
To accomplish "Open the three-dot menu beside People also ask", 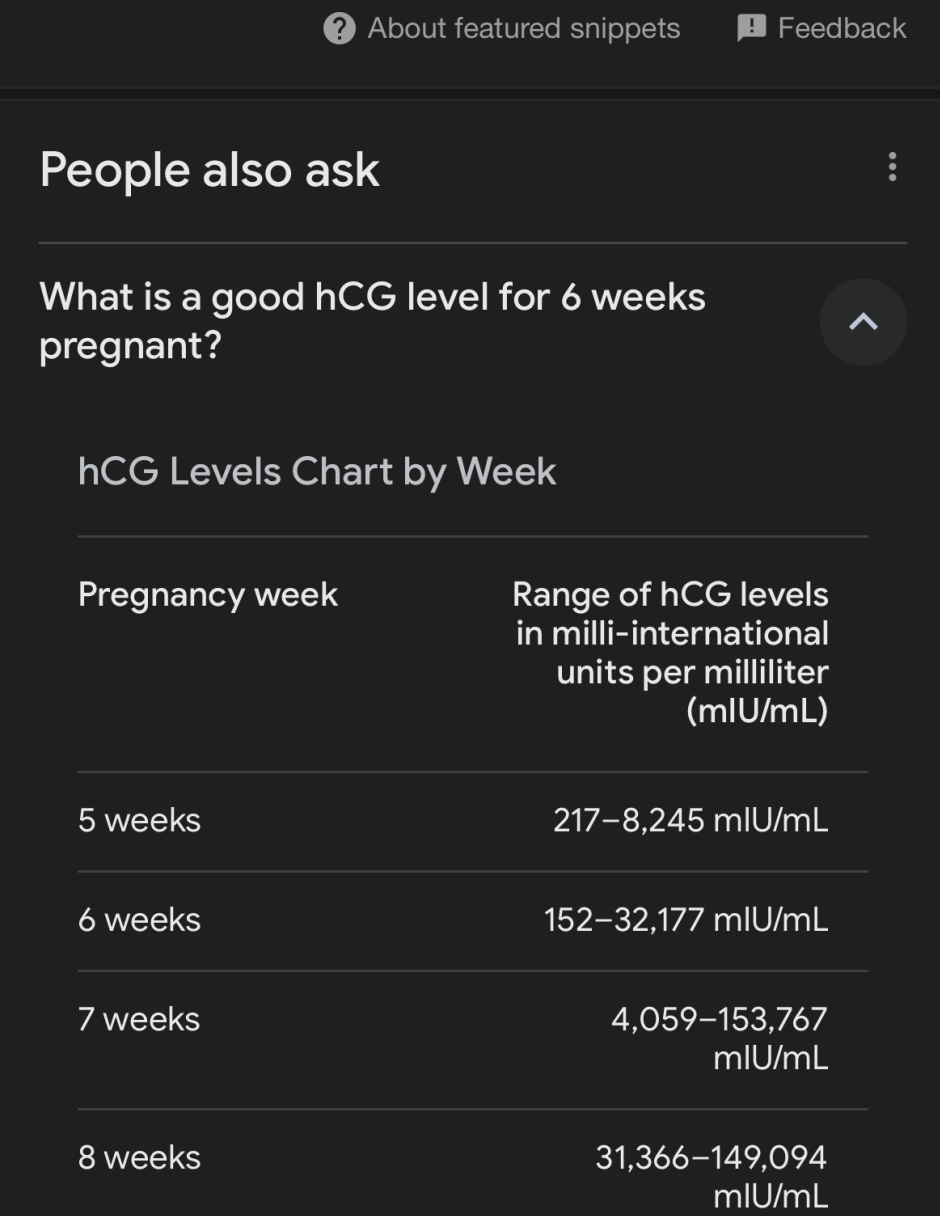I will (x=892, y=167).
